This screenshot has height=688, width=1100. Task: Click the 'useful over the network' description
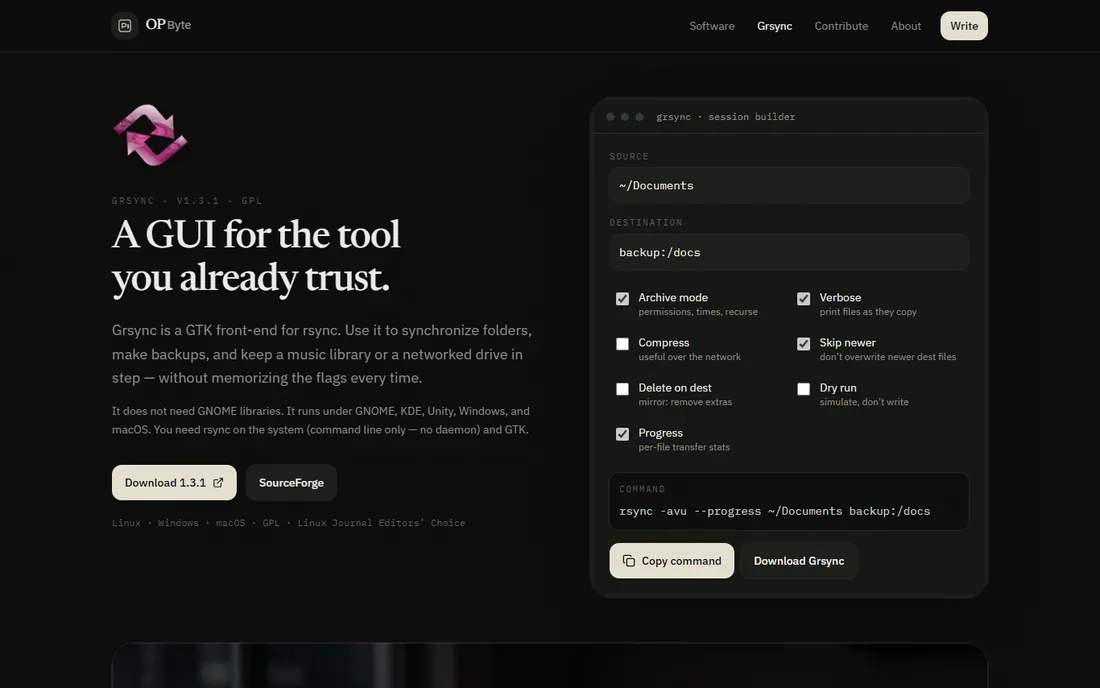point(690,357)
